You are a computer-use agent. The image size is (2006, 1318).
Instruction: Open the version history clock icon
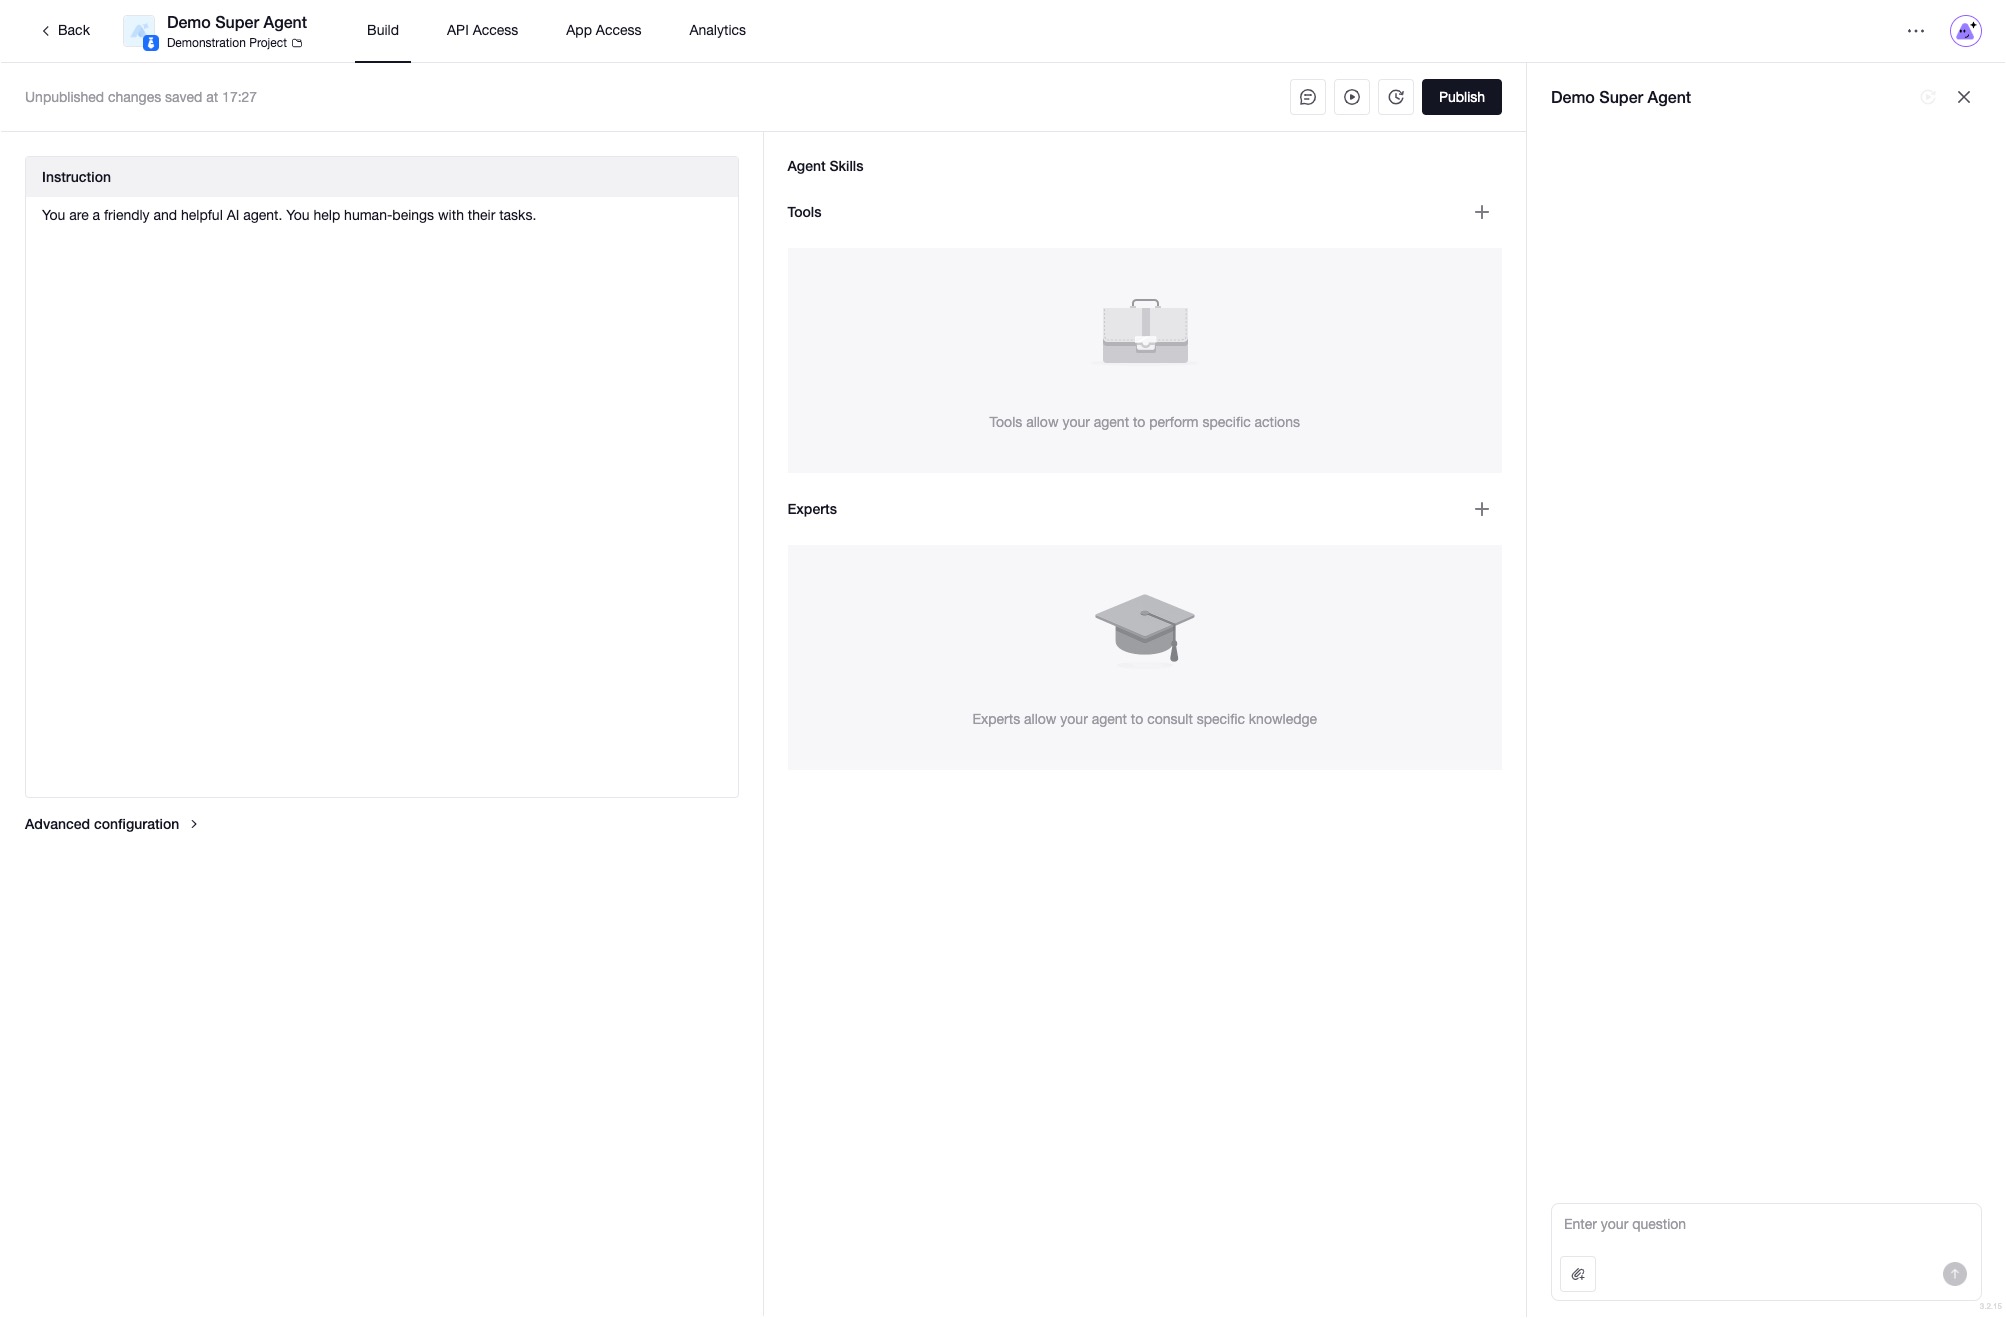(x=1396, y=97)
